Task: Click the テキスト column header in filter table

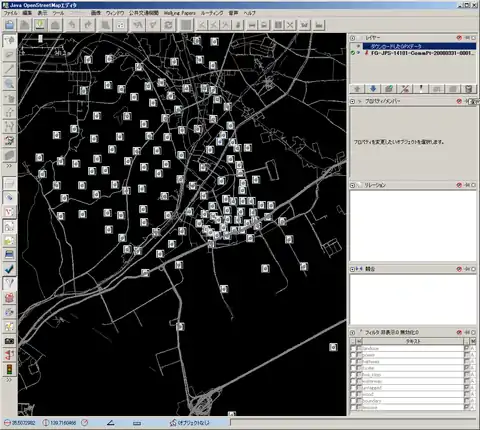Action: coord(413,341)
